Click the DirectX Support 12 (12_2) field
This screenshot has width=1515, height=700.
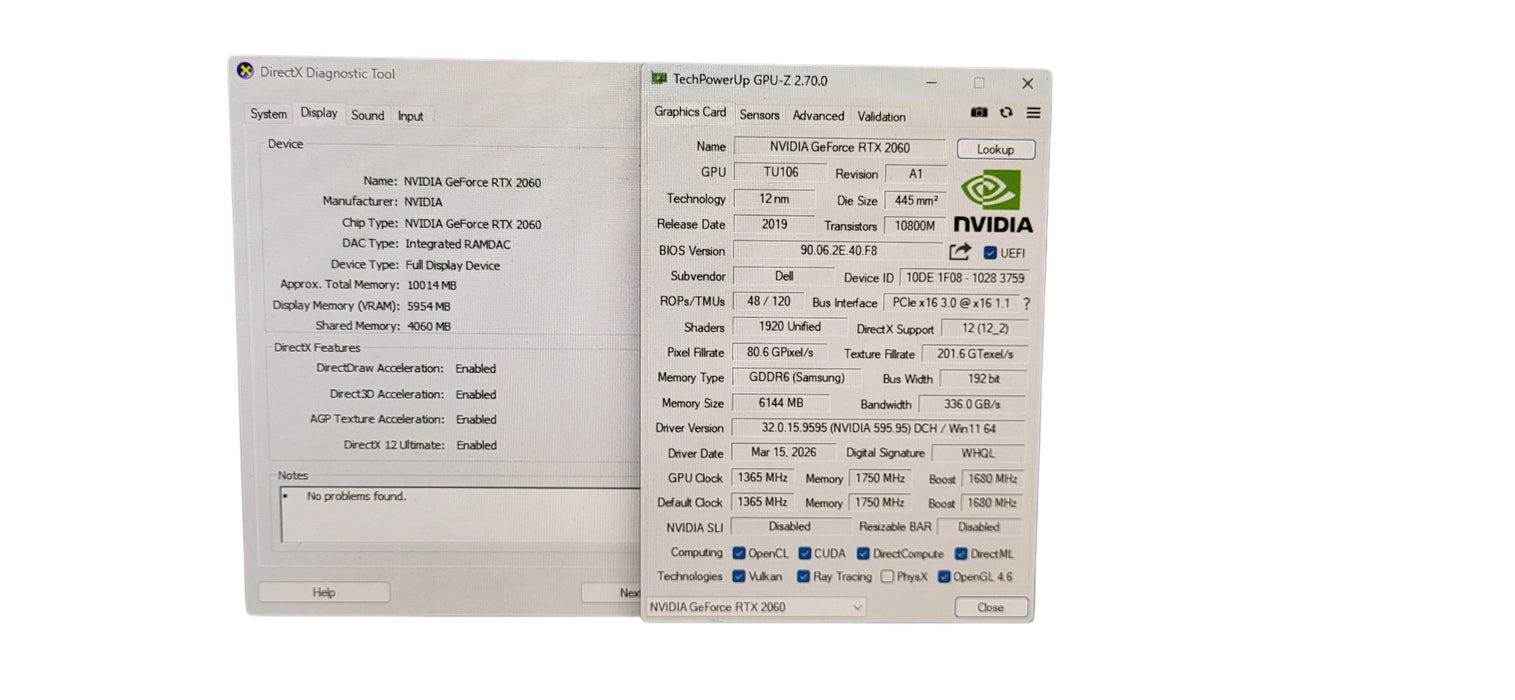(x=984, y=329)
